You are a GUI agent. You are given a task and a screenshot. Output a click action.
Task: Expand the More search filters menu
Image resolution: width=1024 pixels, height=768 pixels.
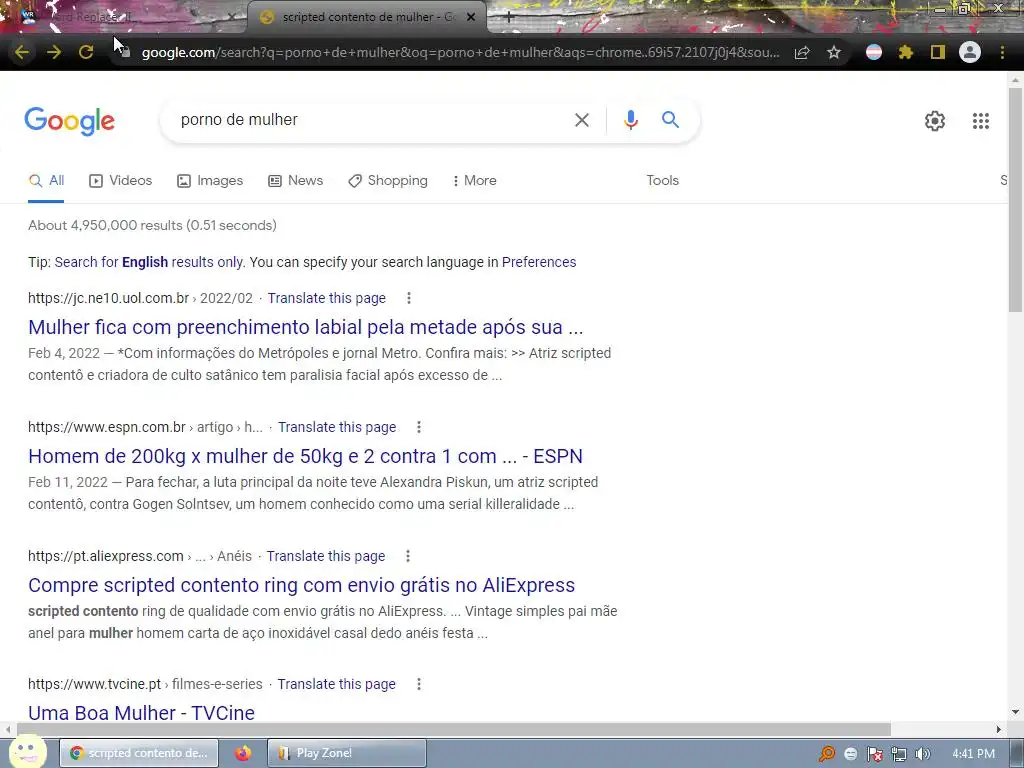click(x=475, y=181)
